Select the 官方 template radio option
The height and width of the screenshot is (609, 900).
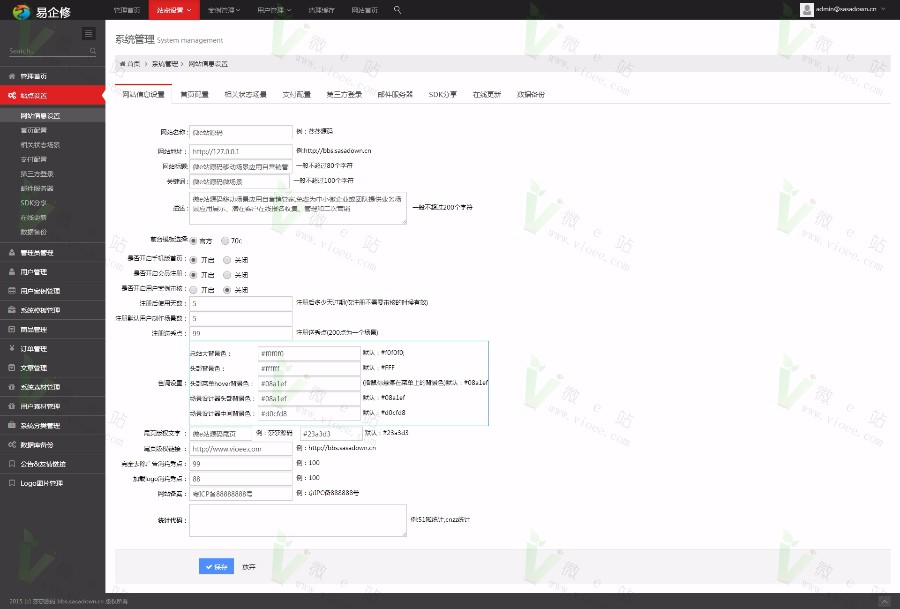click(x=193, y=241)
